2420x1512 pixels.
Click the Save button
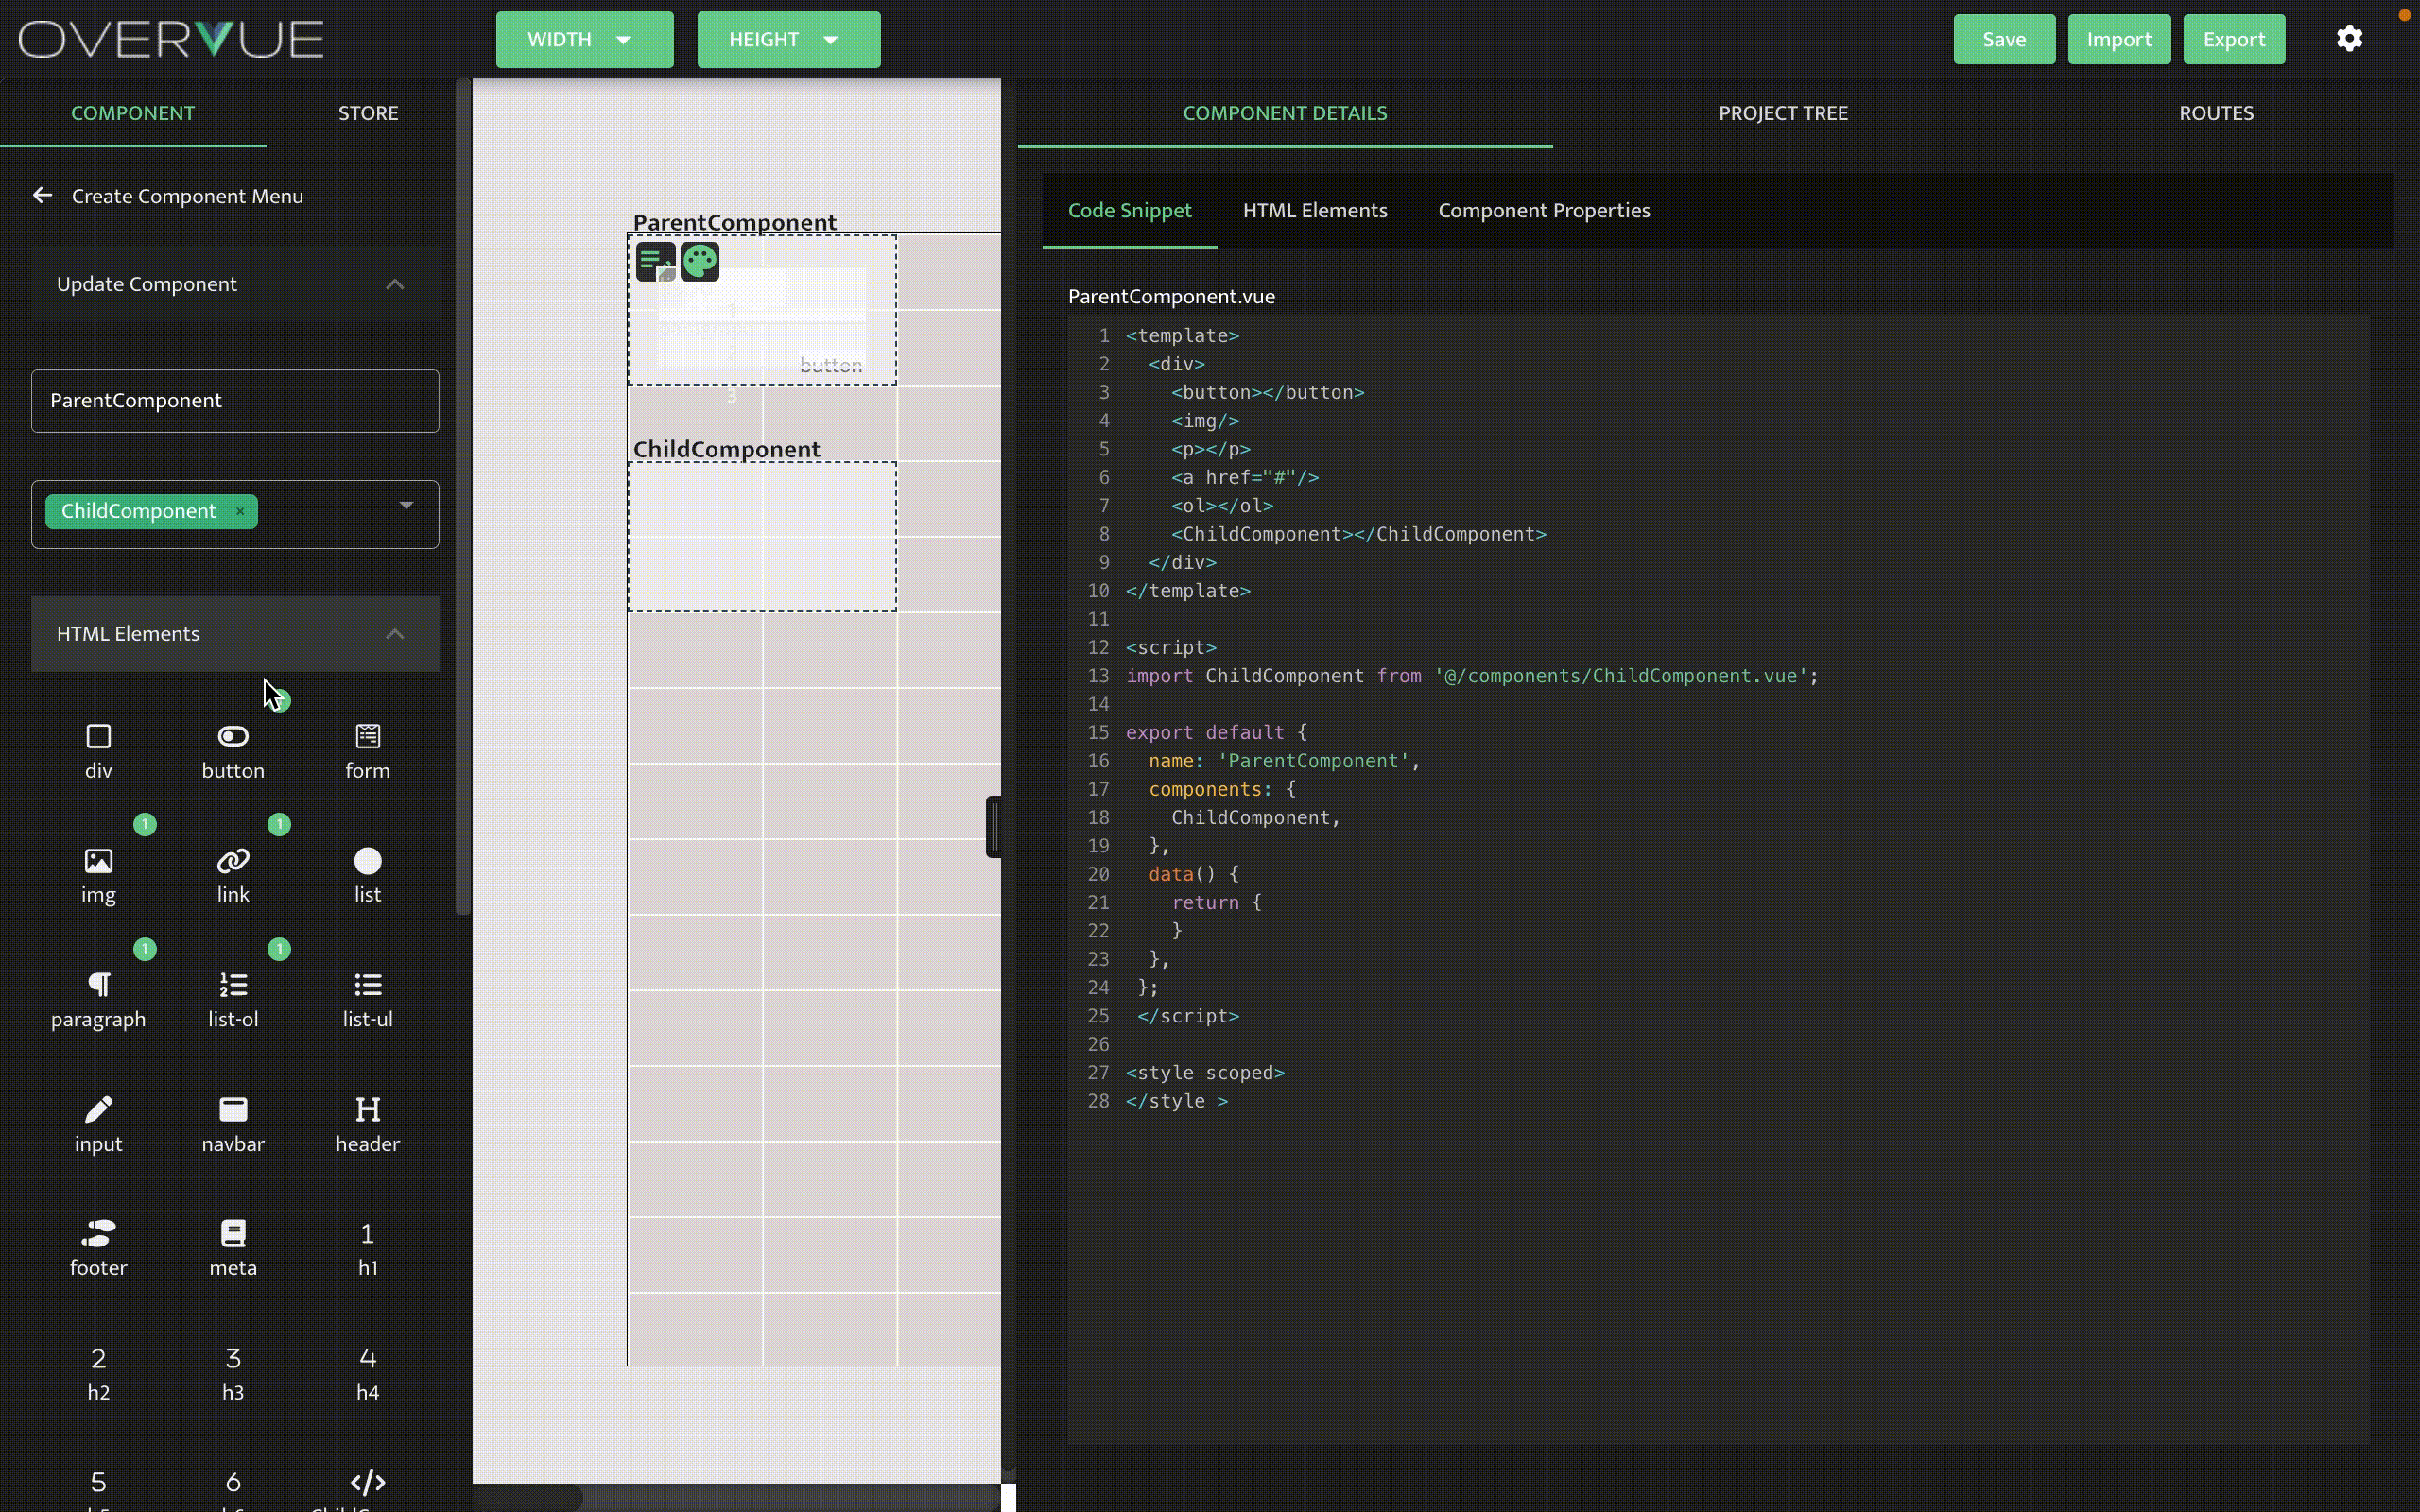point(2004,39)
